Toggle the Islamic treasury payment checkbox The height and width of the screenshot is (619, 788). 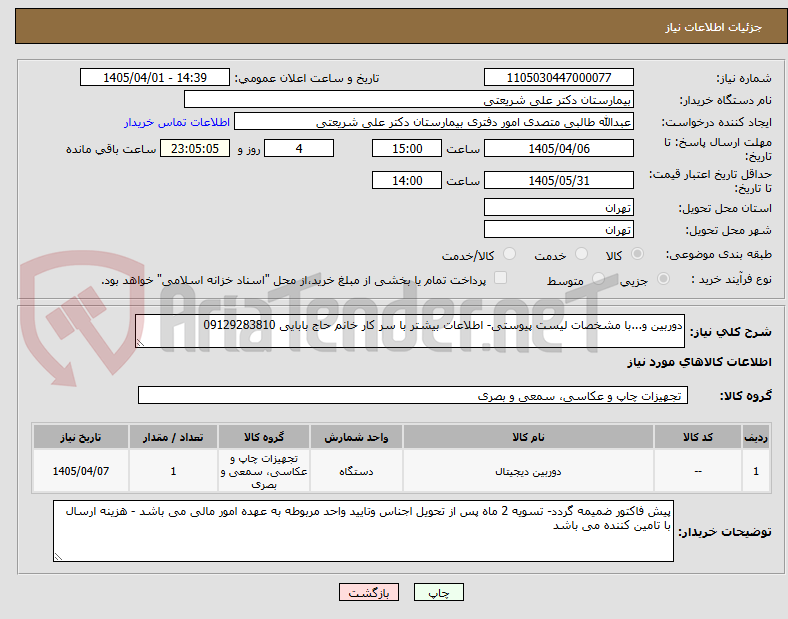(501, 278)
